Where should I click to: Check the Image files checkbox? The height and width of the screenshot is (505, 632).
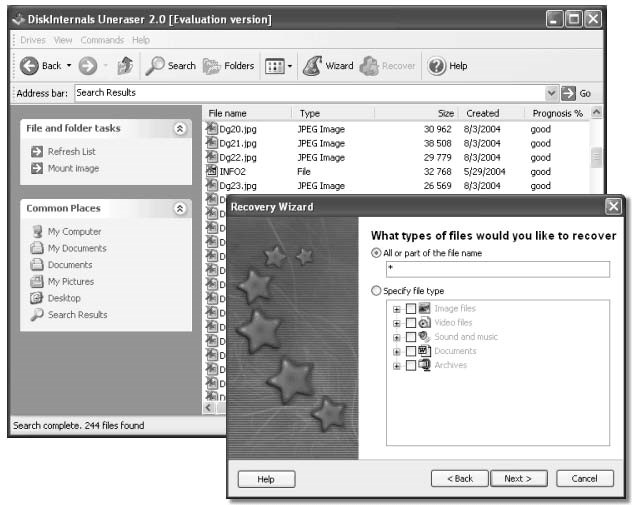tap(411, 309)
